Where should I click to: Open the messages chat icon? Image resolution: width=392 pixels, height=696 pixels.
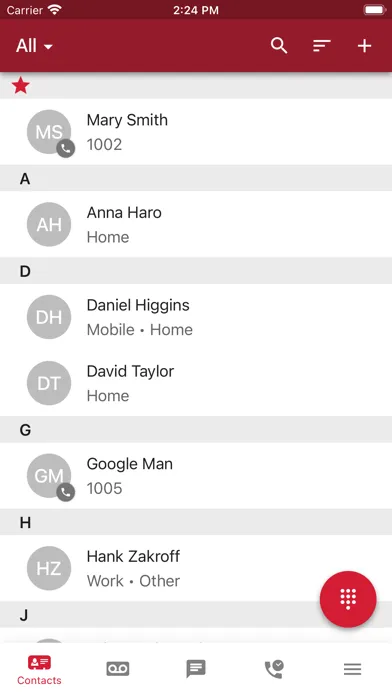196,669
